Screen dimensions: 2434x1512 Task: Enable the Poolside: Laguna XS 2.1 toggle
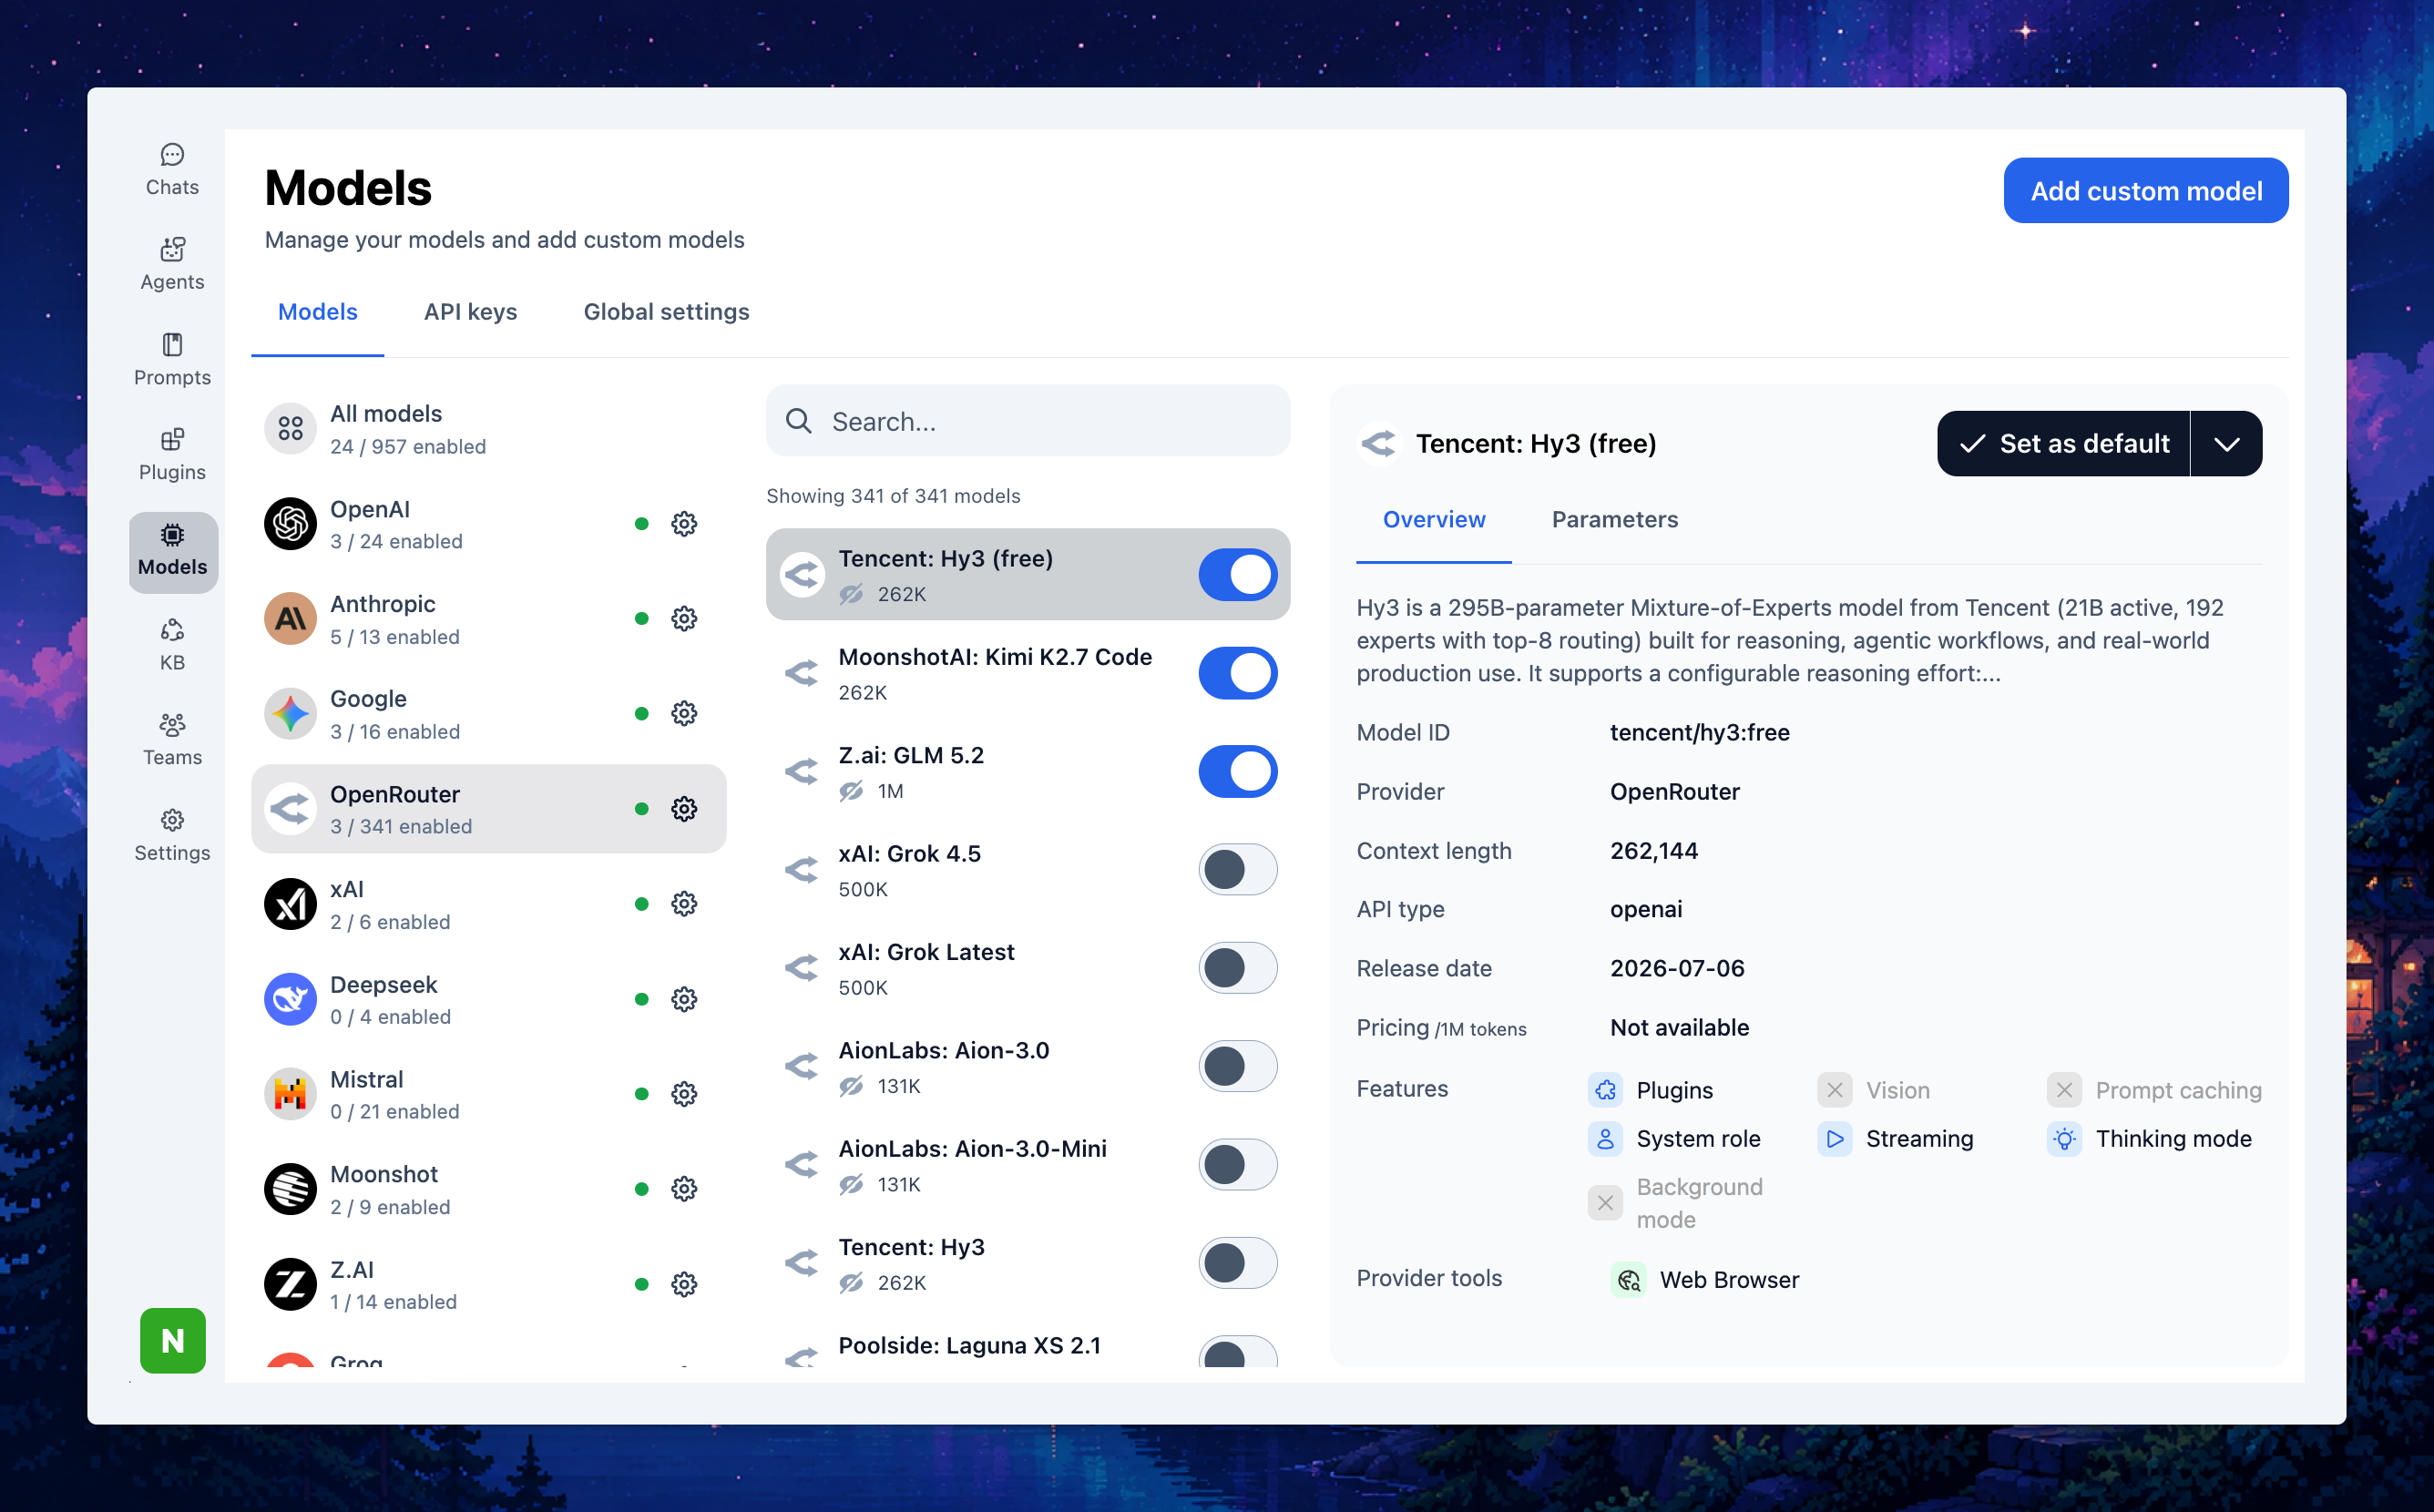1238,1352
